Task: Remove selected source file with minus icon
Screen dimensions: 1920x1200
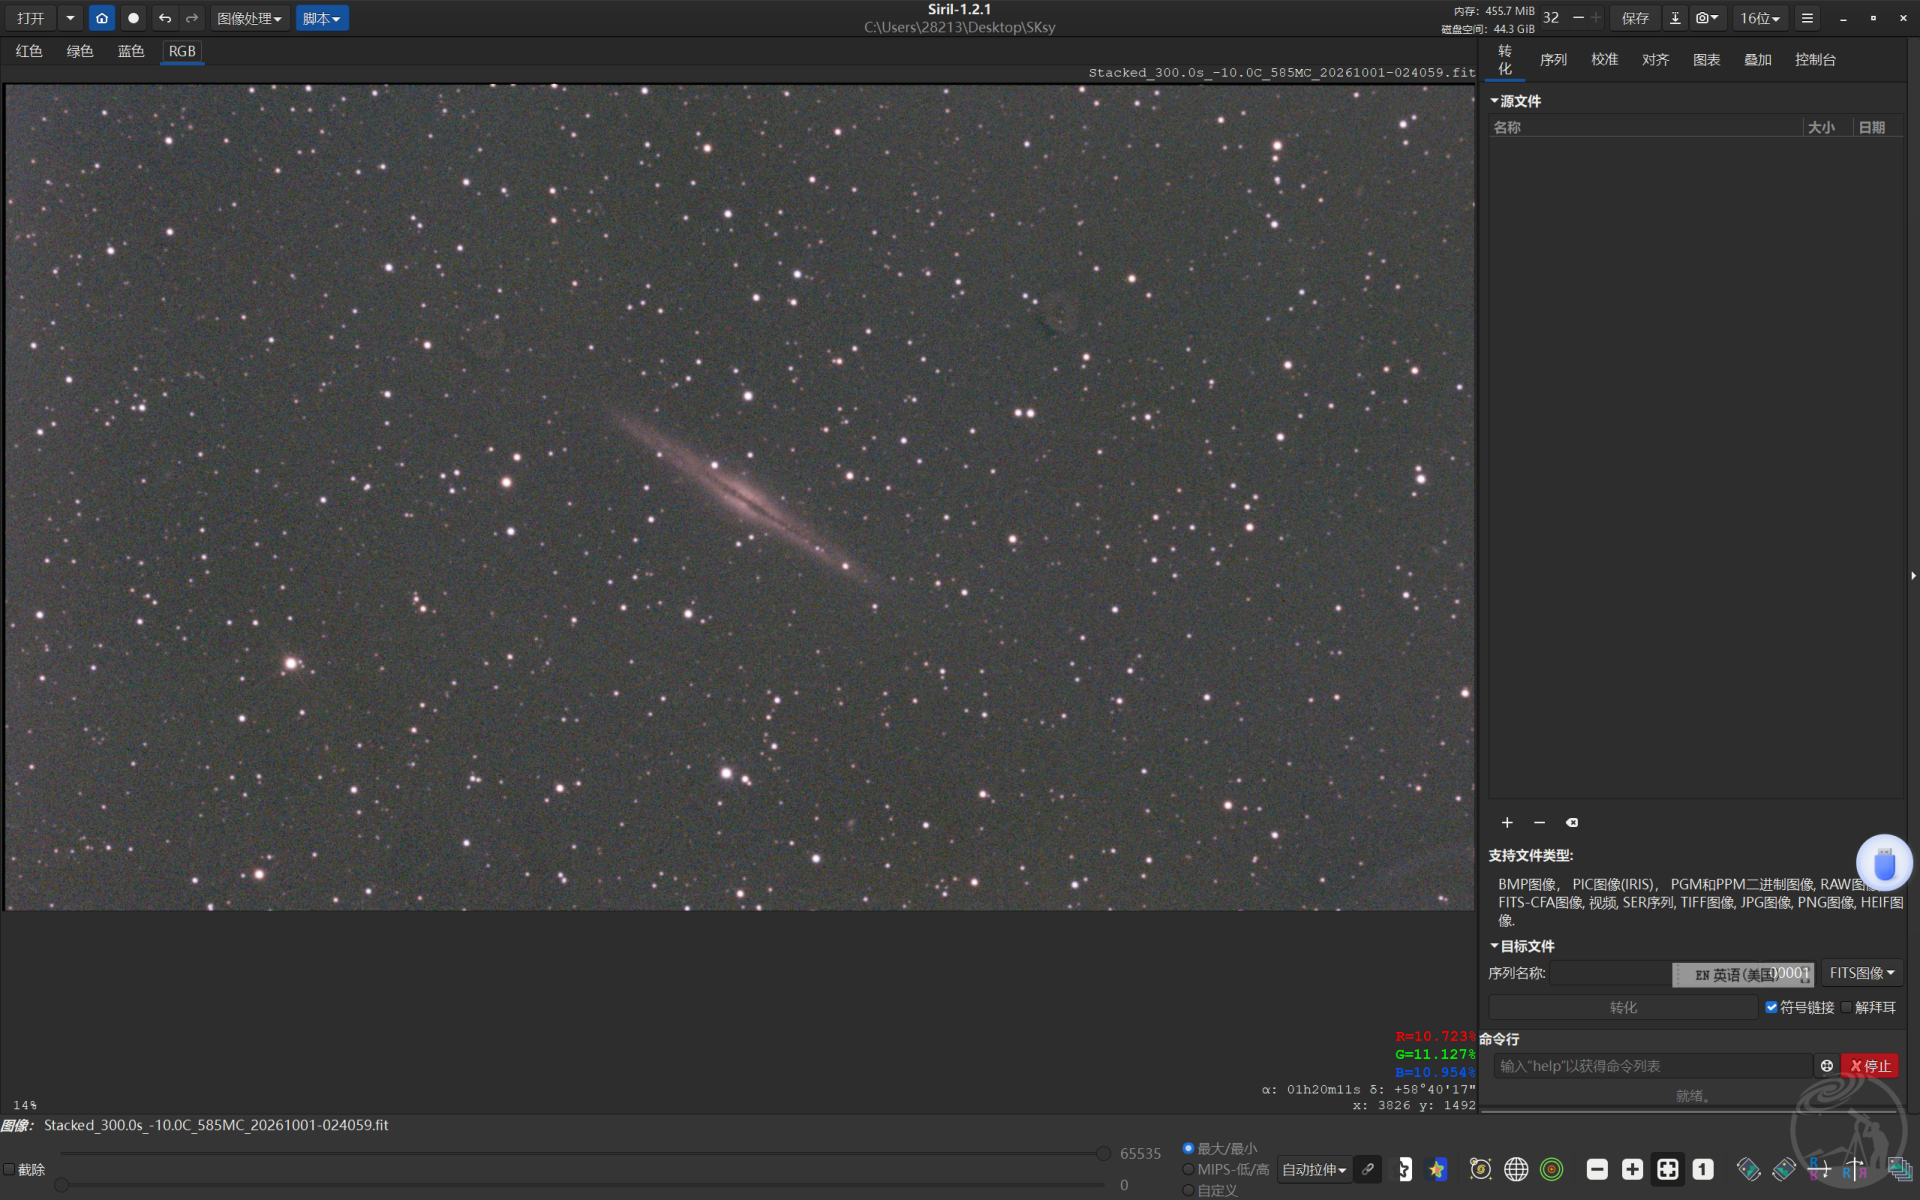Action: (1539, 822)
